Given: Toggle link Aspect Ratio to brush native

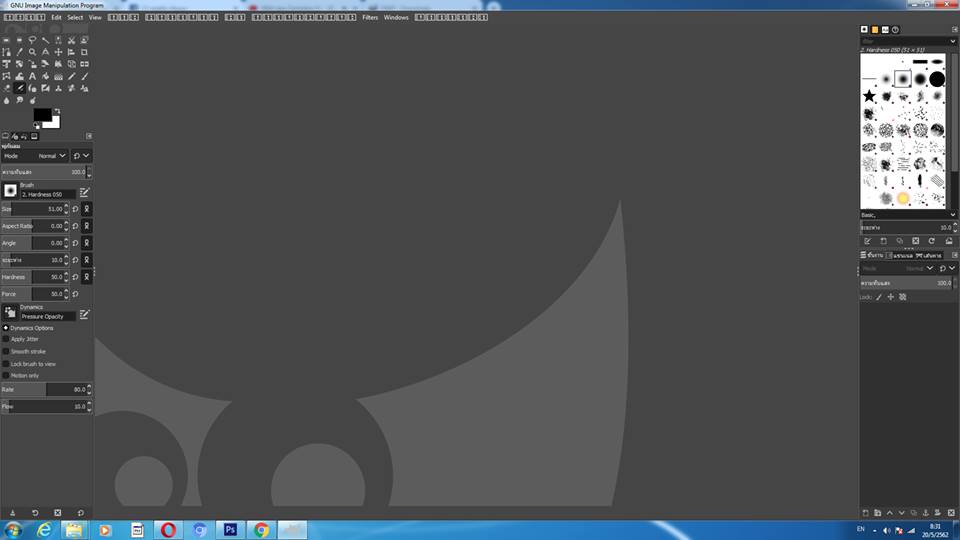Looking at the screenshot, I should tap(86, 226).
